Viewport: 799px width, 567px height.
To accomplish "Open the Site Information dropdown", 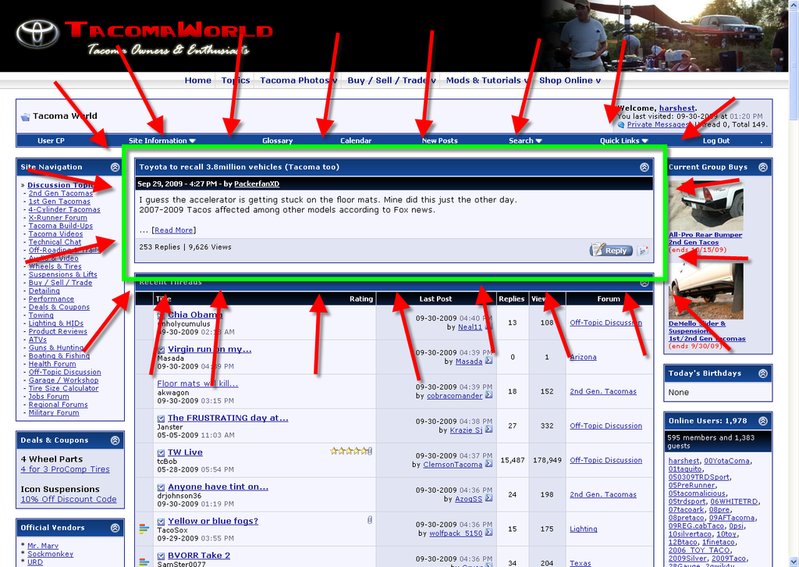I will coord(162,141).
